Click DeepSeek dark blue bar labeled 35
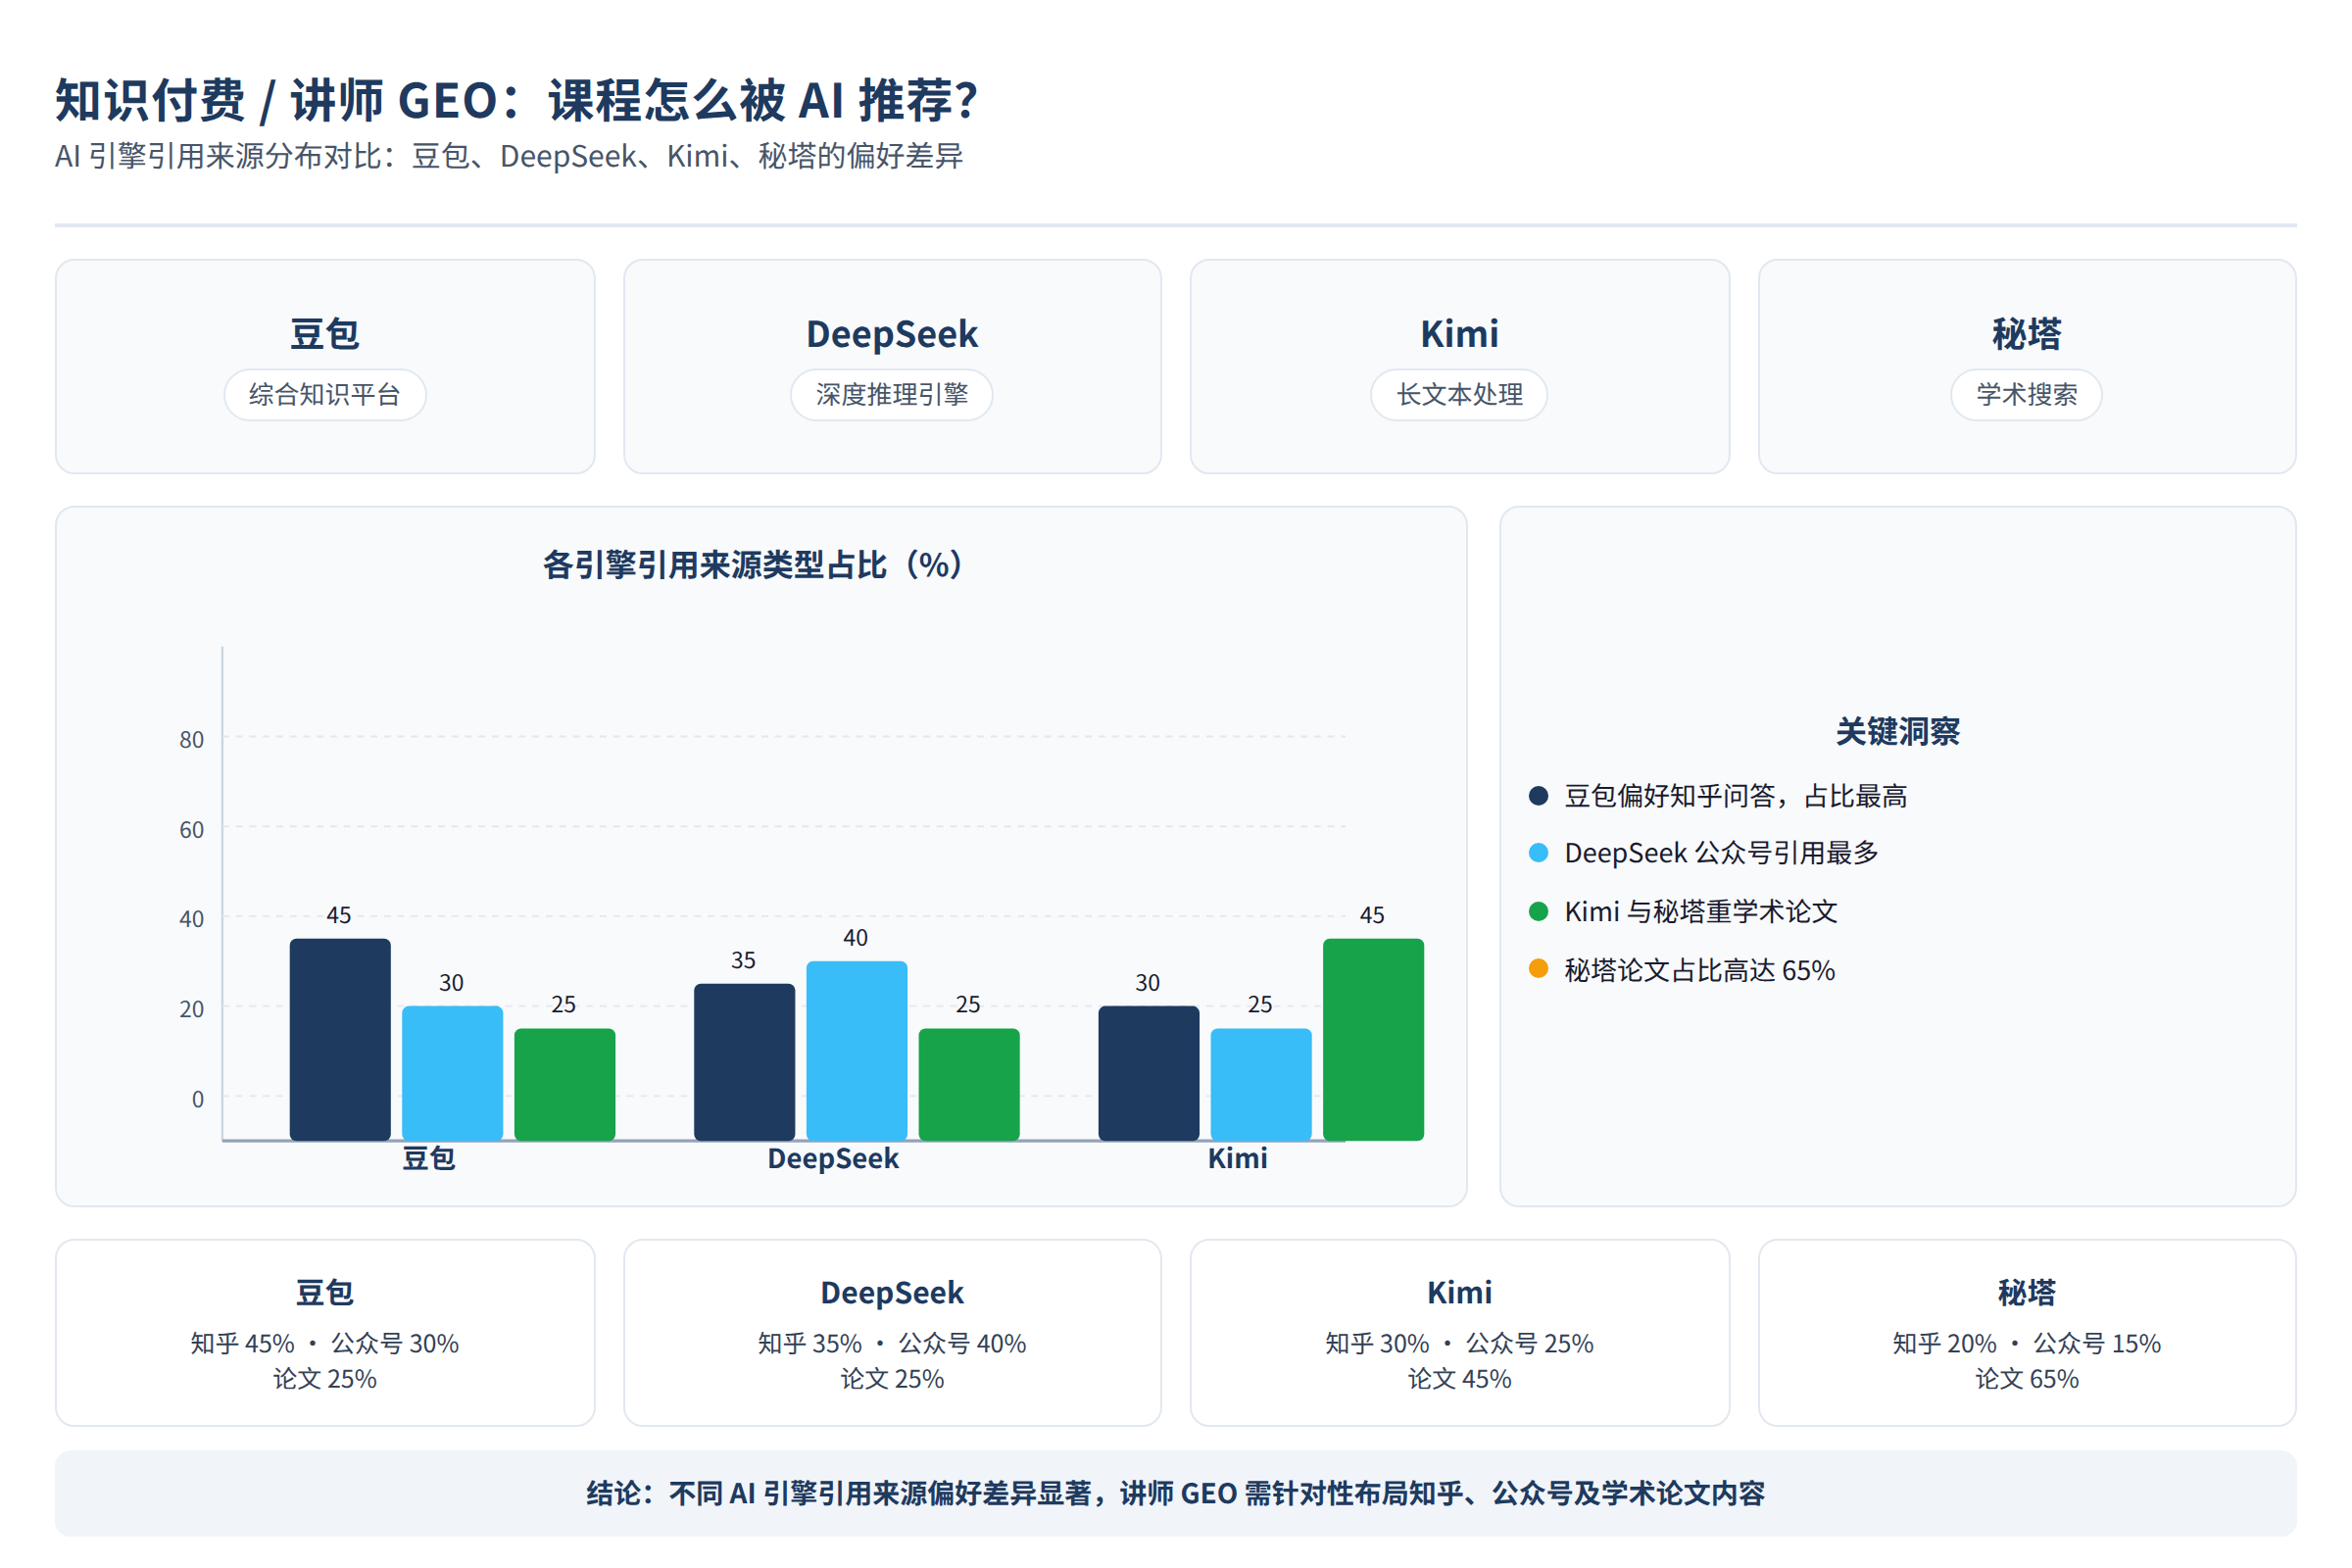The height and width of the screenshot is (1568, 2352). point(745,1062)
